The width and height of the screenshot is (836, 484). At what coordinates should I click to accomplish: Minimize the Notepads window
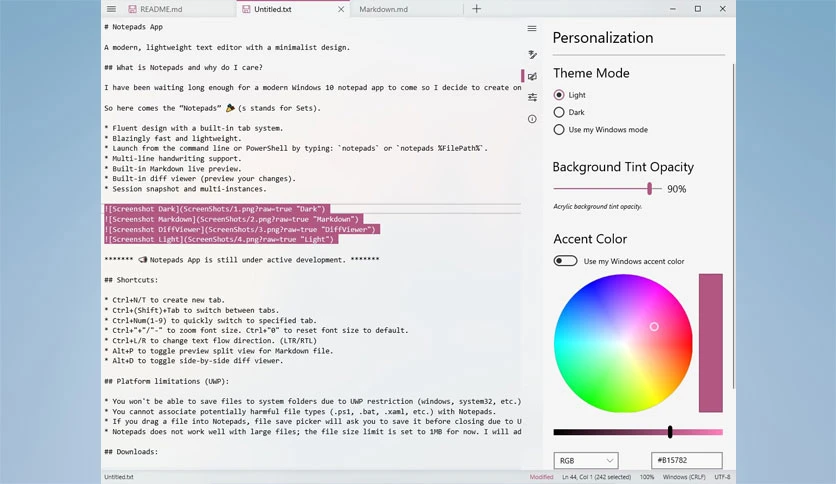[673, 9]
